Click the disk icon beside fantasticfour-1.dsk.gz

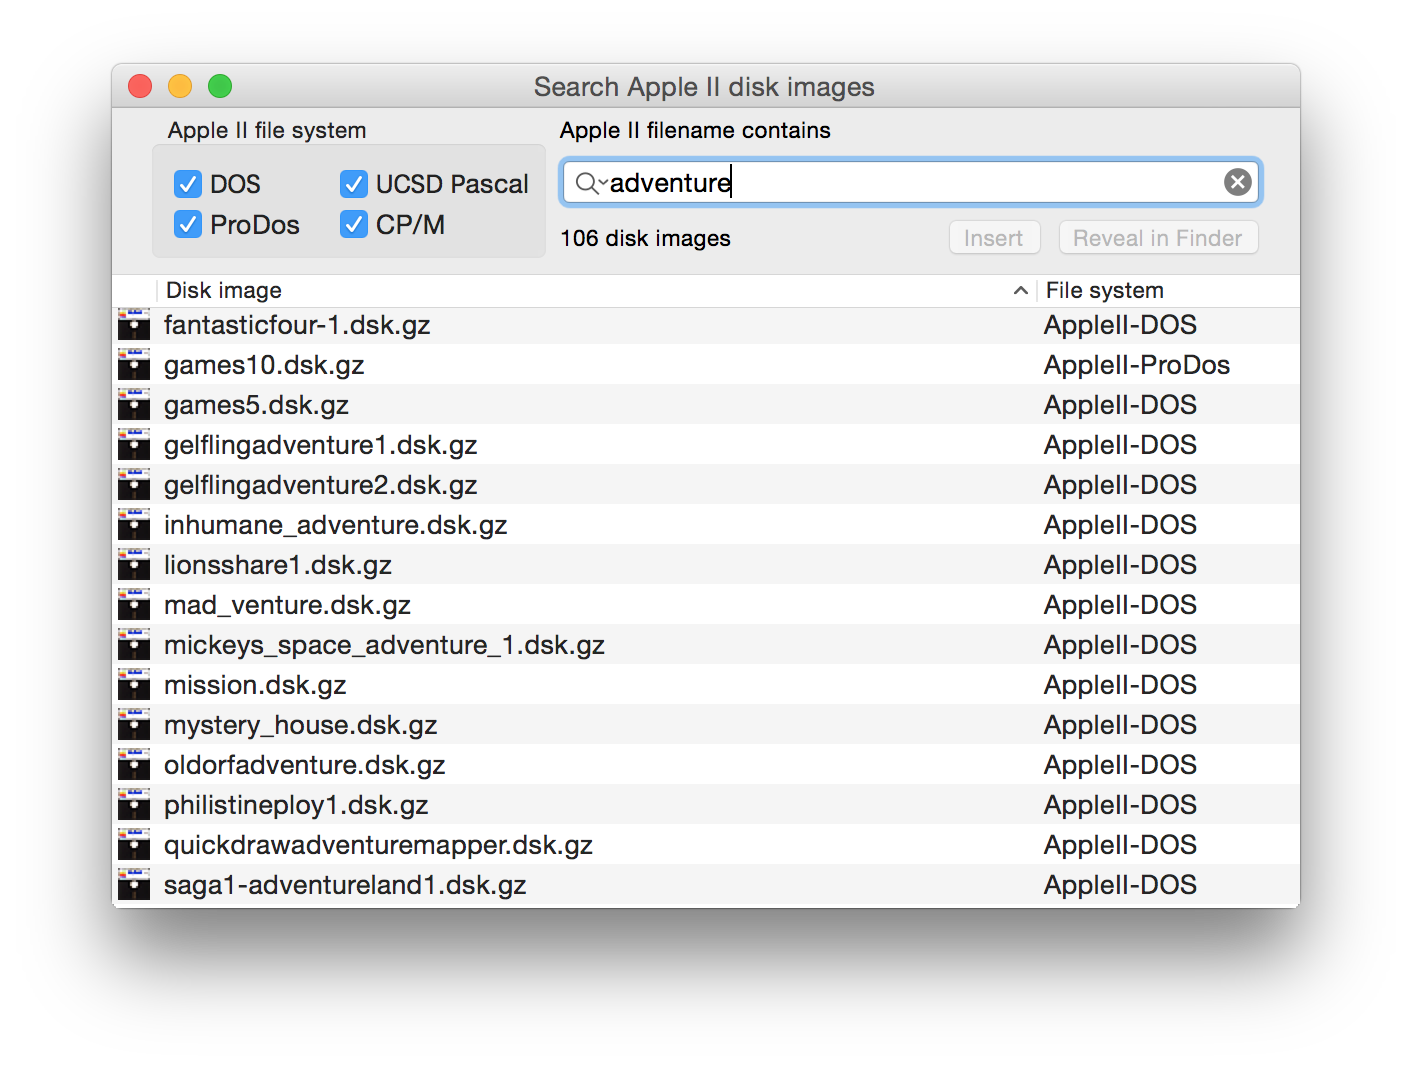point(134,325)
